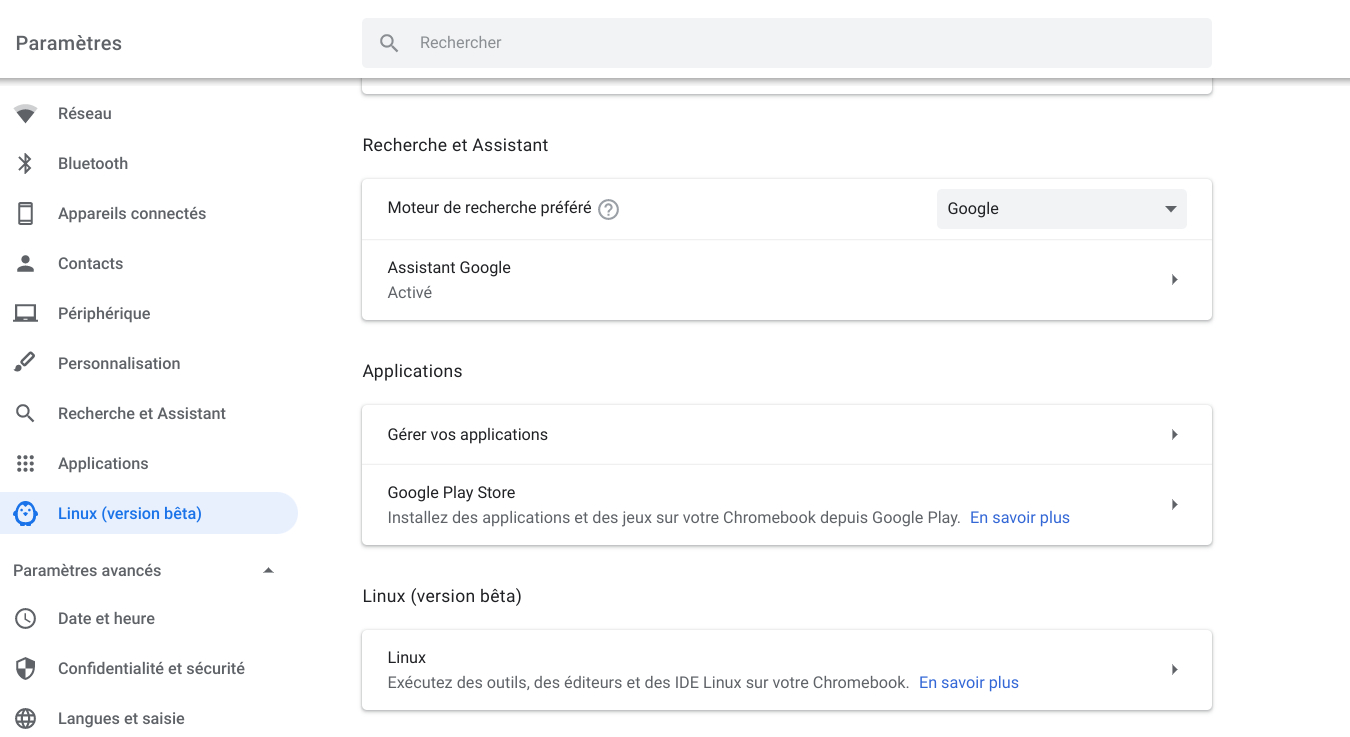Select Applications sidebar label
Image resolution: width=1350 pixels, height=737 pixels.
(103, 464)
